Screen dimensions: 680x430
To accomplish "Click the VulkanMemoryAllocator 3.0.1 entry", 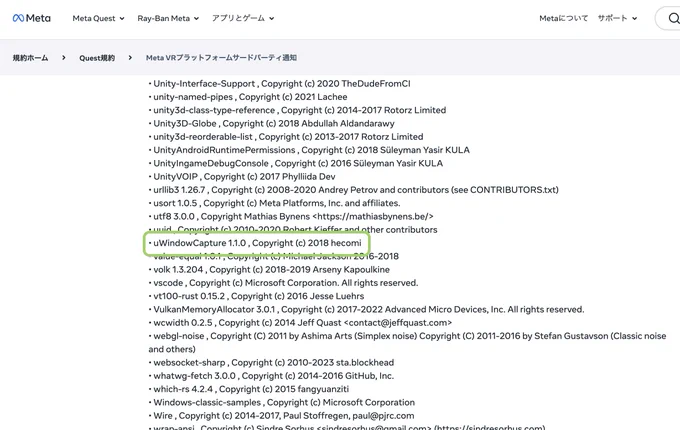I will pos(366,309).
